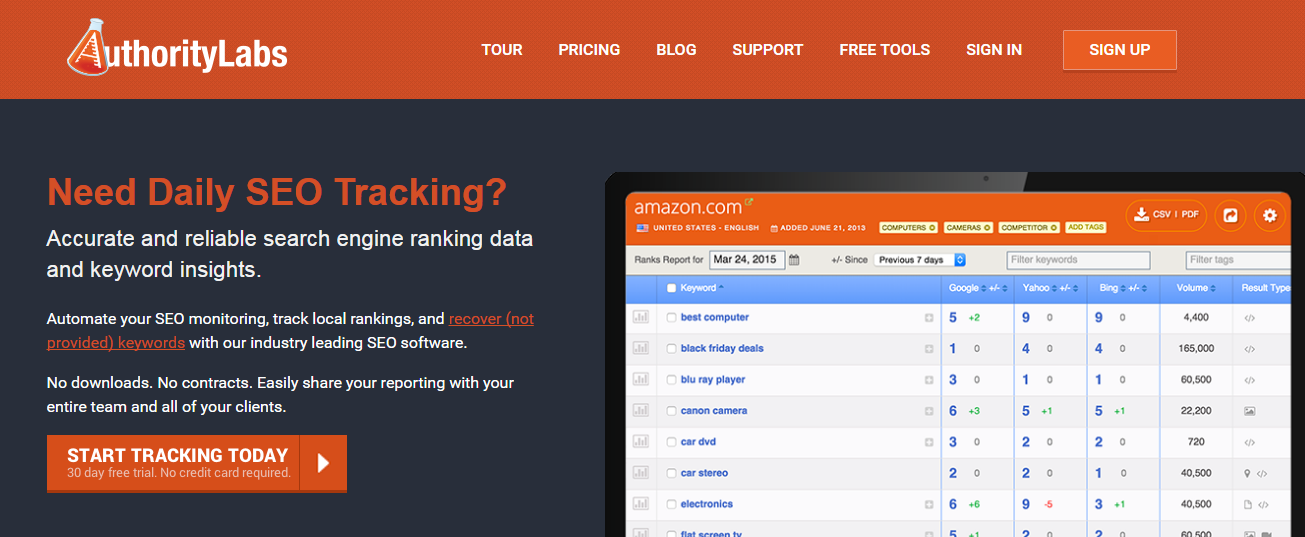Viewport: 1305px width, 537px height.
Task: Click the plus icon on car dvd row
Action: coord(929,442)
